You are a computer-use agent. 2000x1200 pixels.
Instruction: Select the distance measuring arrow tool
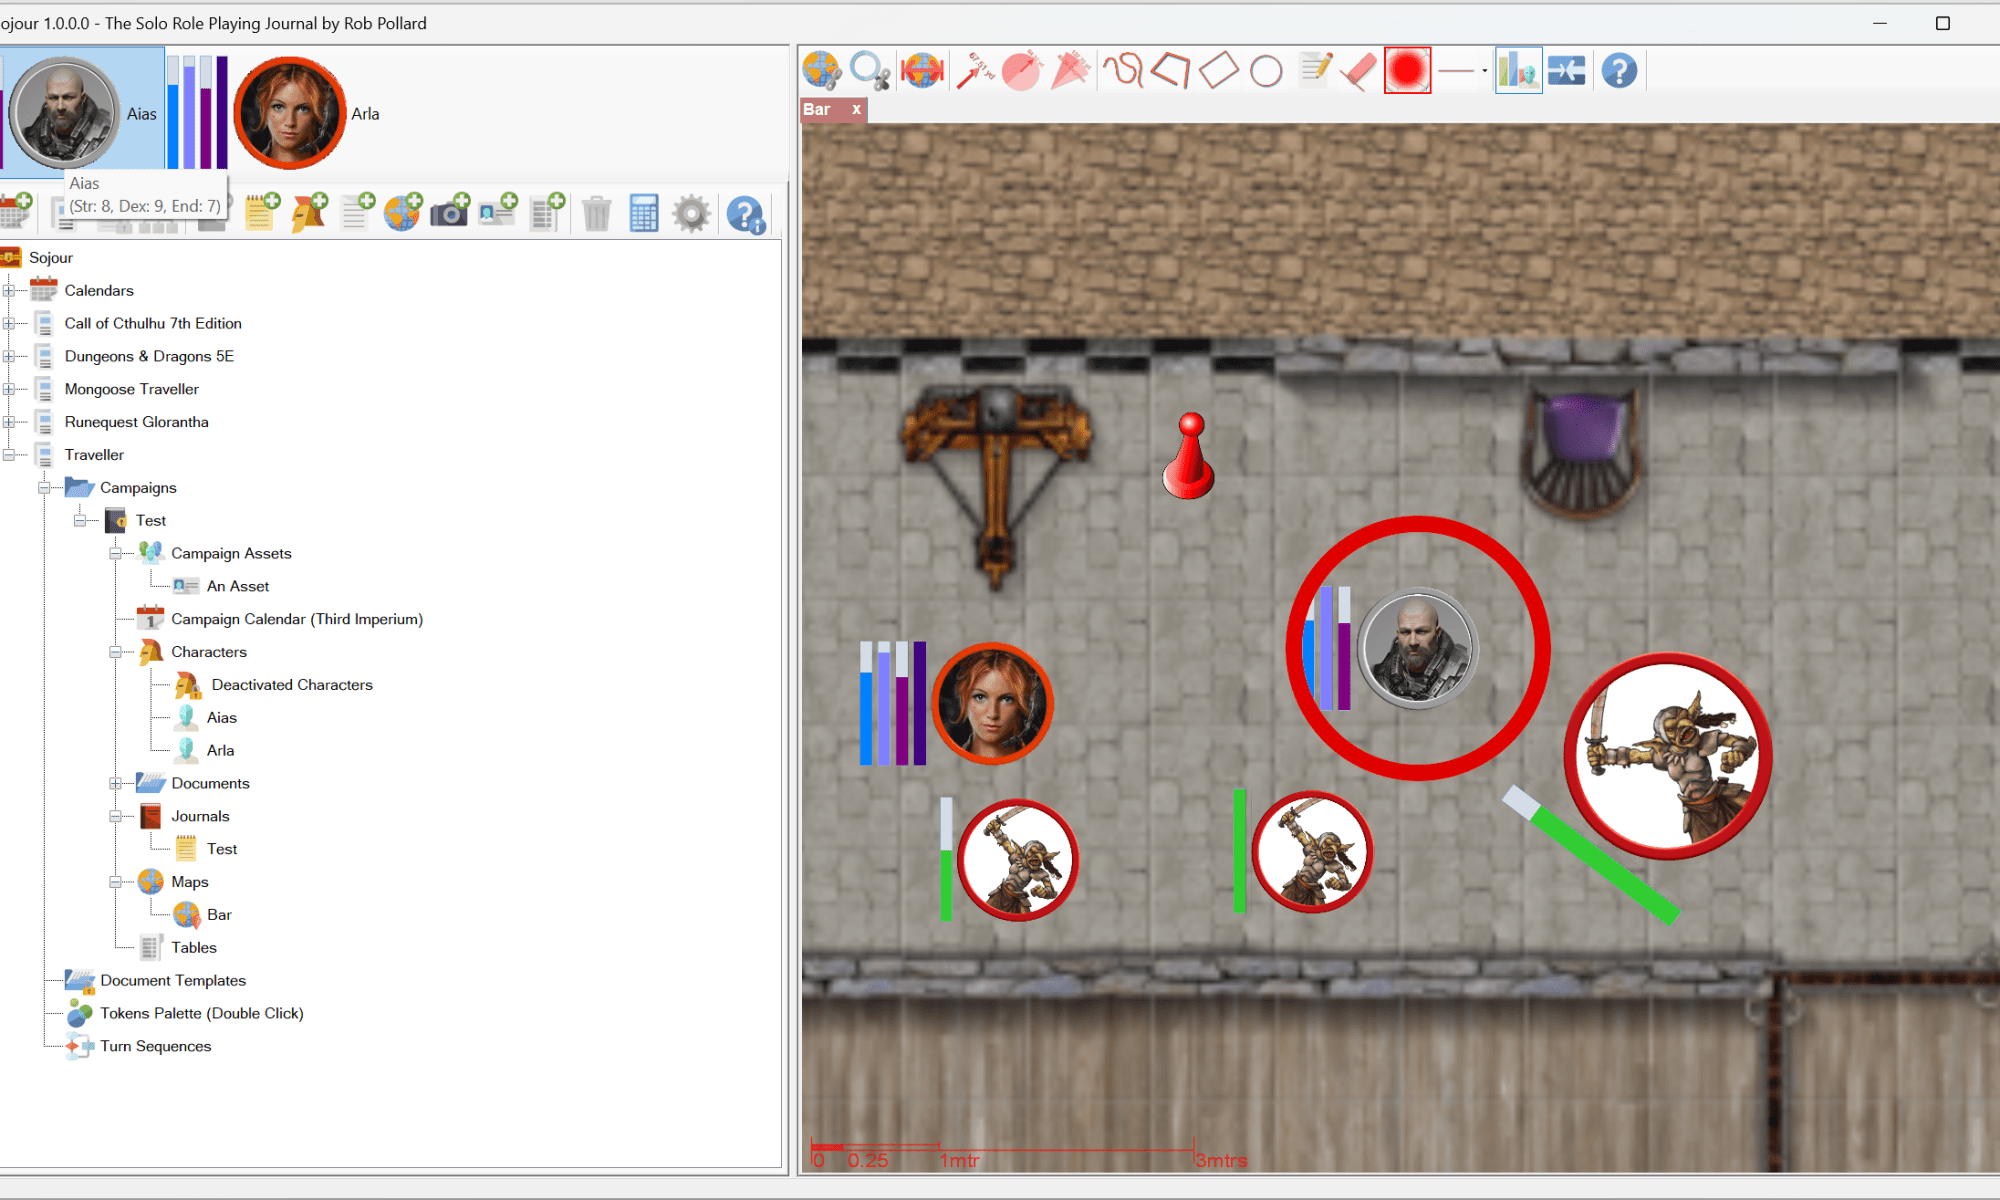pos(974,71)
